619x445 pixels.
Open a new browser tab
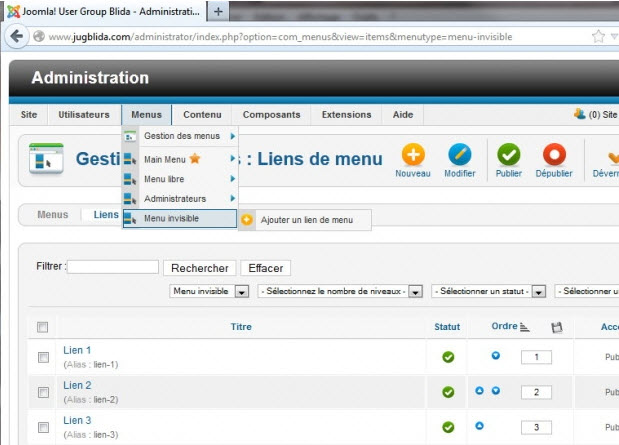pyautogui.click(x=219, y=10)
